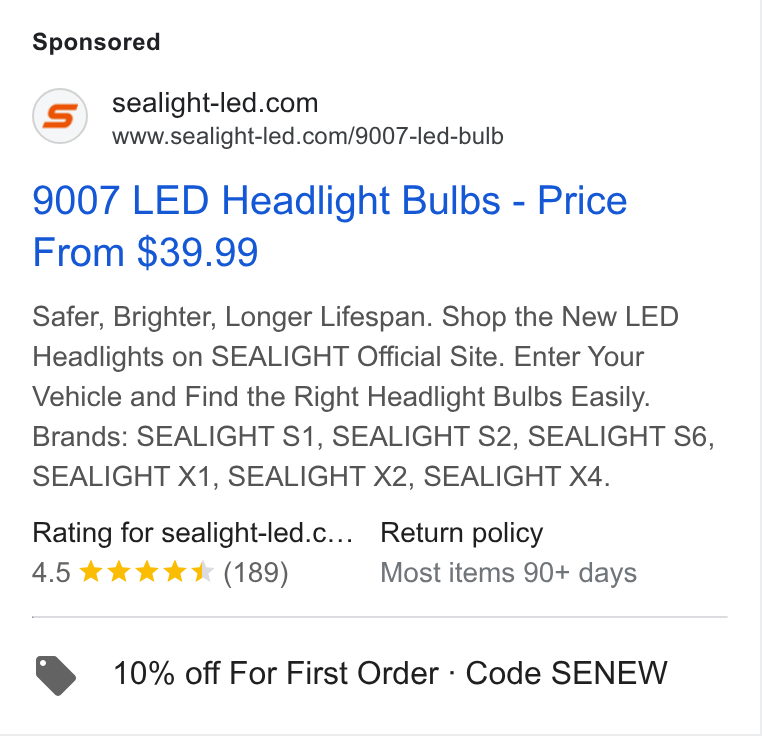Image resolution: width=762 pixels, height=736 pixels.
Task: Open the Return policy heading
Action: [462, 533]
